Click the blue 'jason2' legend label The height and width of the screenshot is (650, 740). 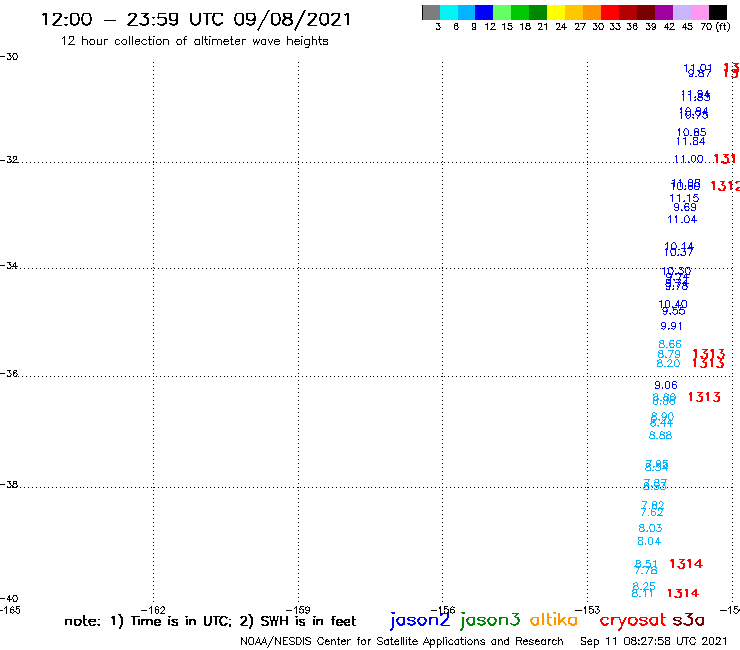click(x=420, y=620)
